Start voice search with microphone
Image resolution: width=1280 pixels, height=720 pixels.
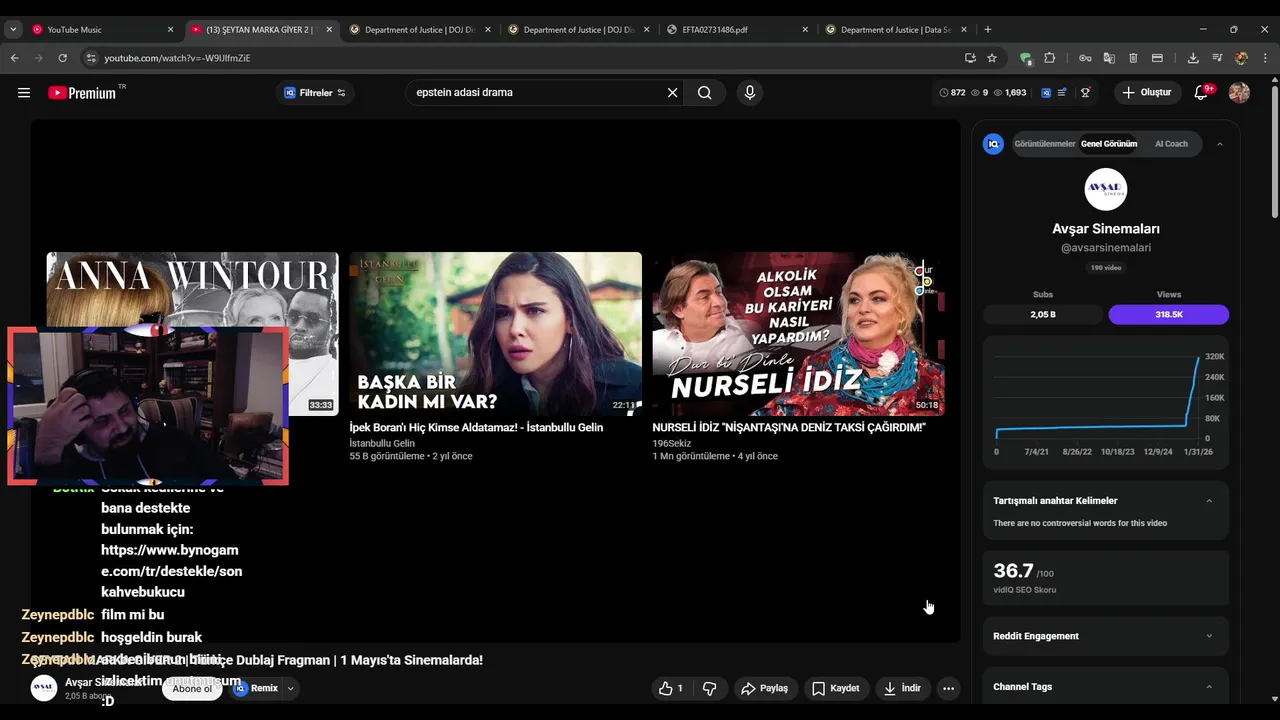(x=750, y=93)
